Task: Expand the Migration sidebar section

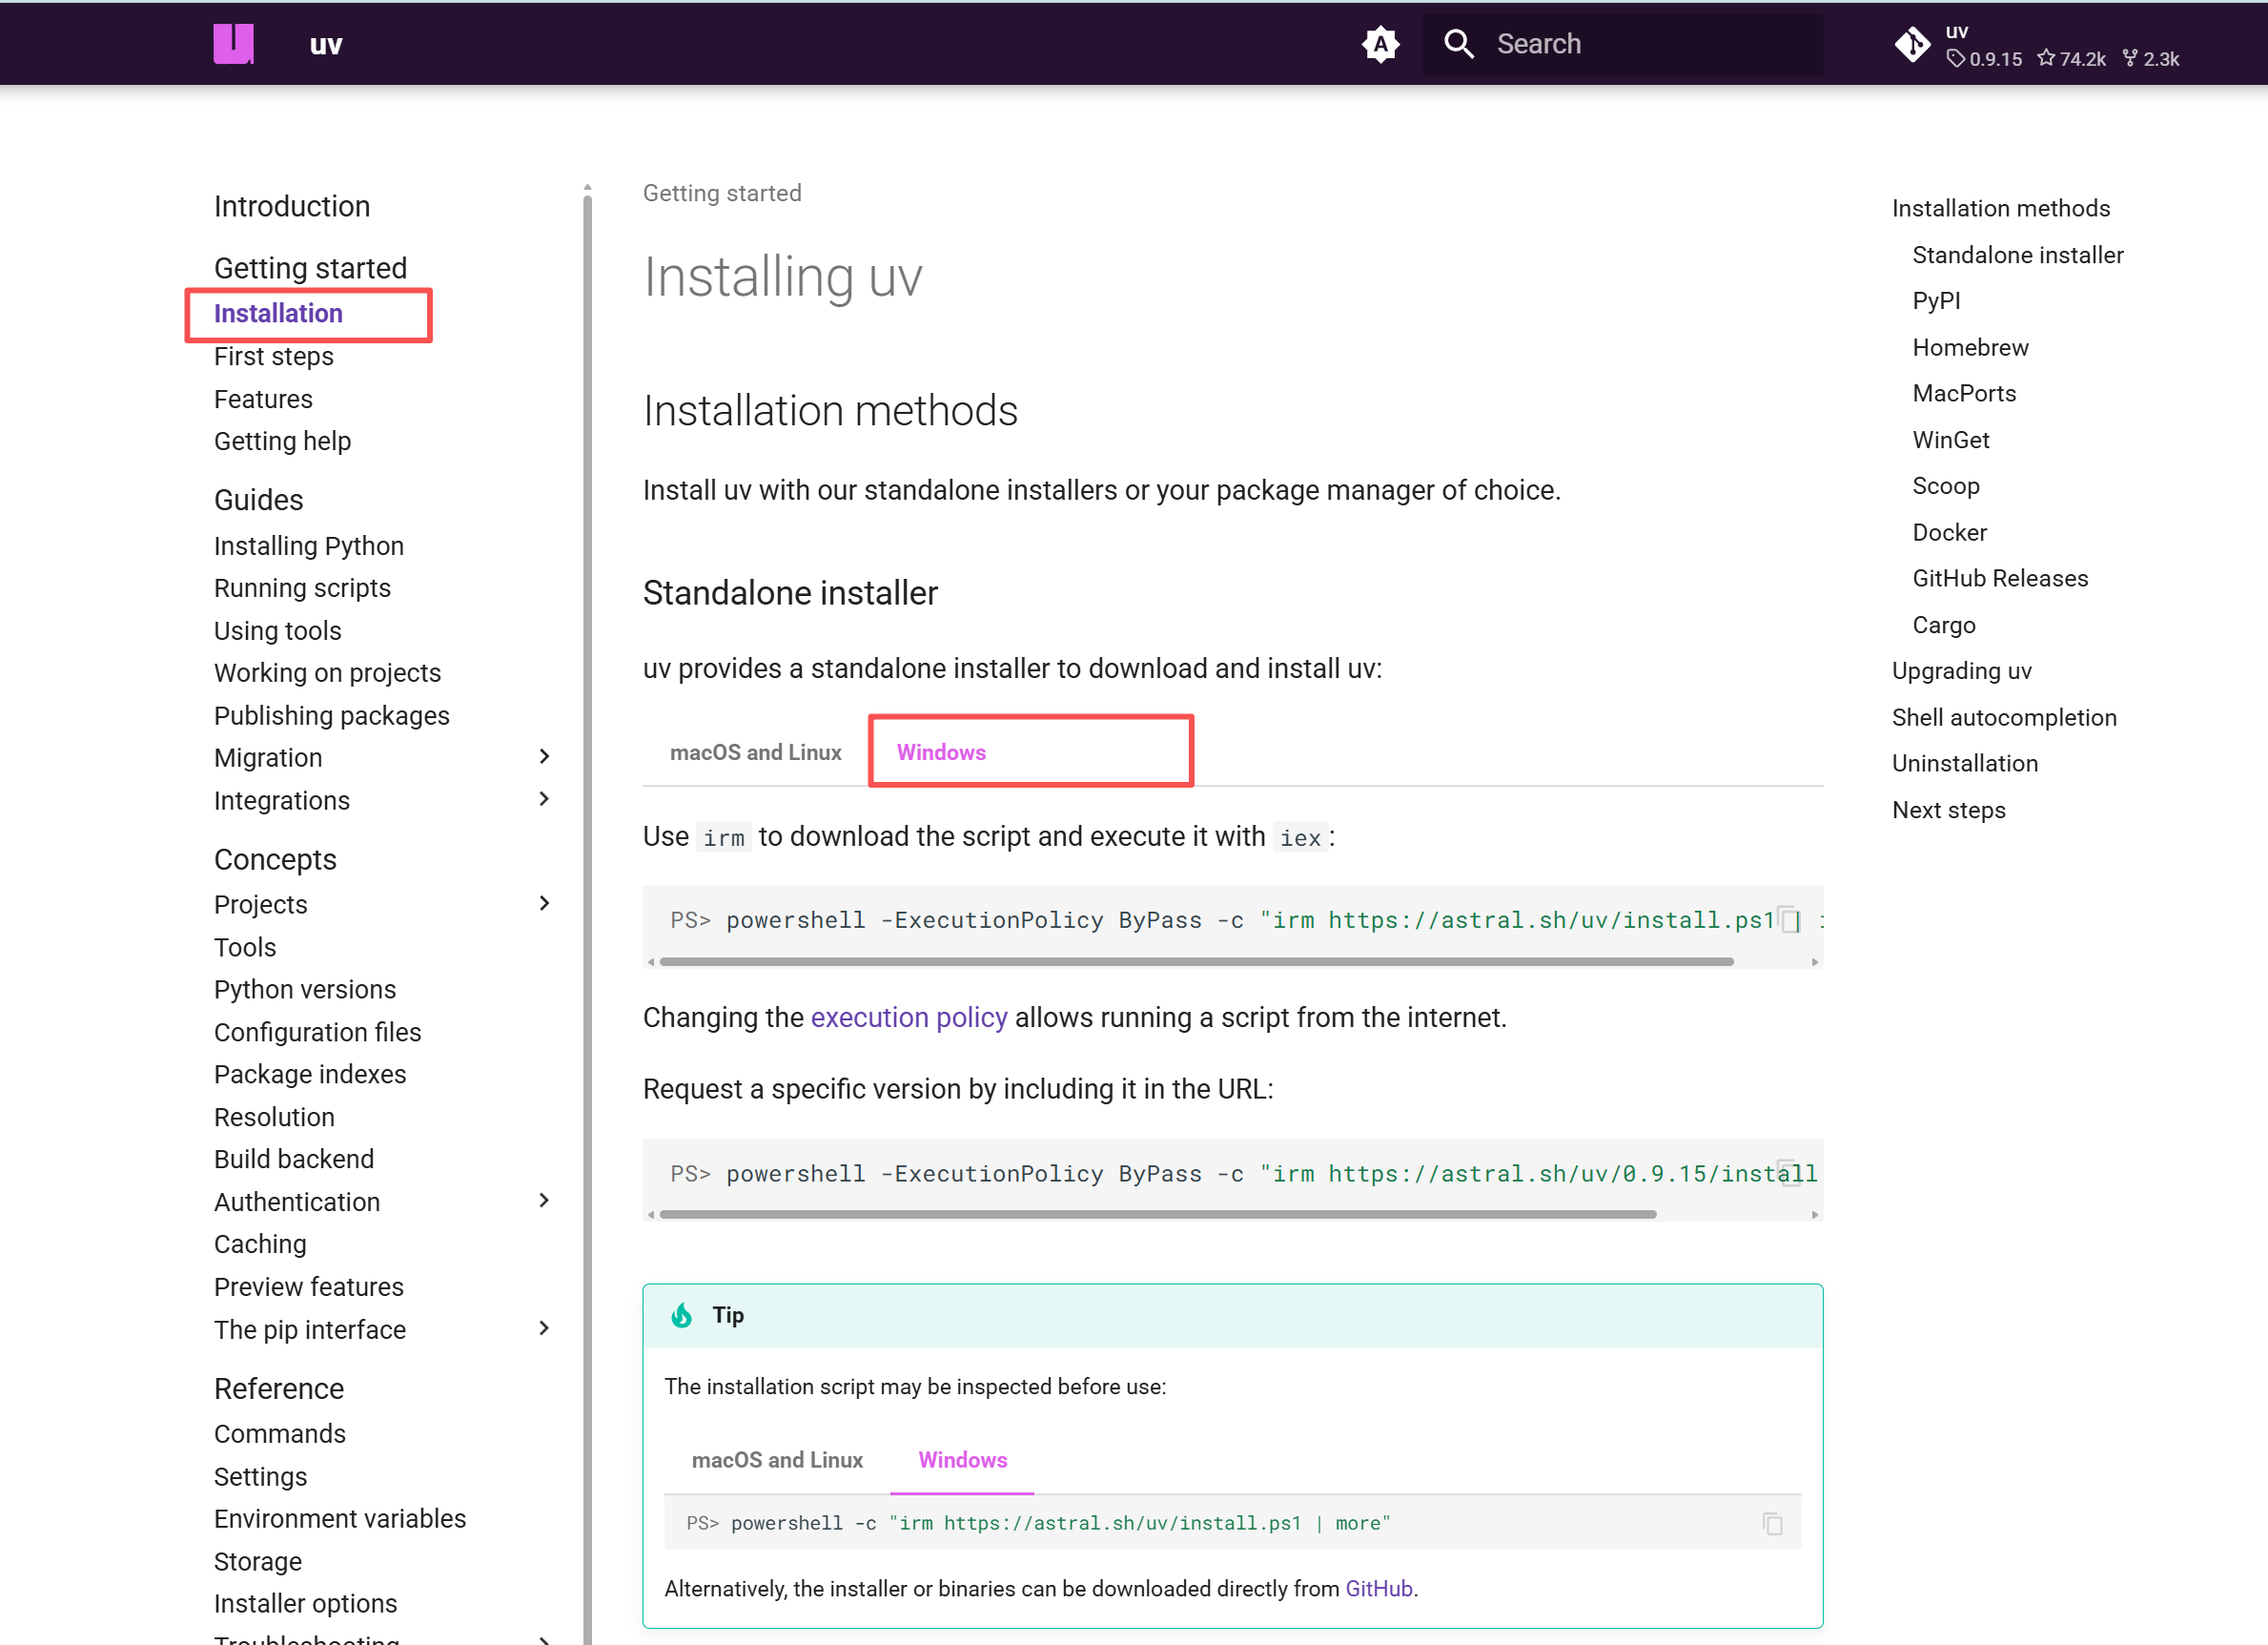Action: [544, 757]
